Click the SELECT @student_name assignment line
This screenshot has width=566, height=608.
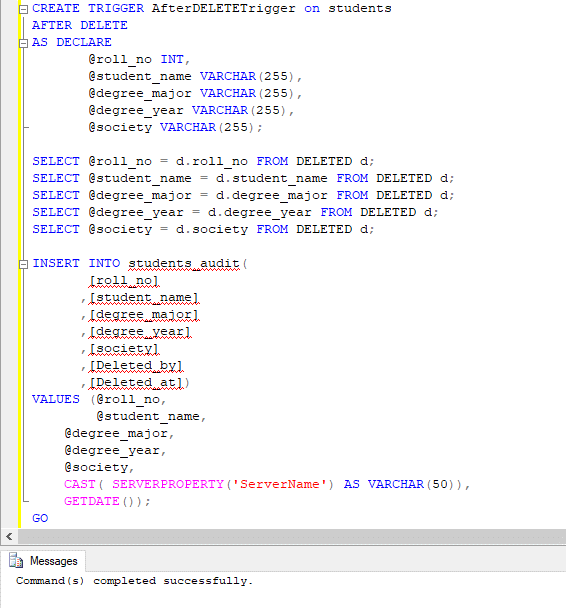(243, 178)
